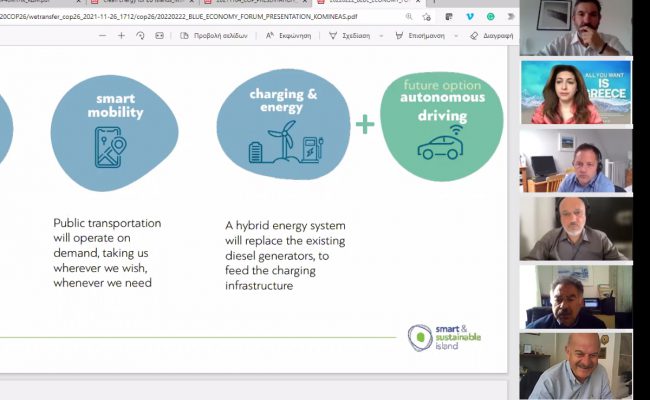Click the smart mobility blue shape
The width and height of the screenshot is (650, 400).
click(x=114, y=133)
